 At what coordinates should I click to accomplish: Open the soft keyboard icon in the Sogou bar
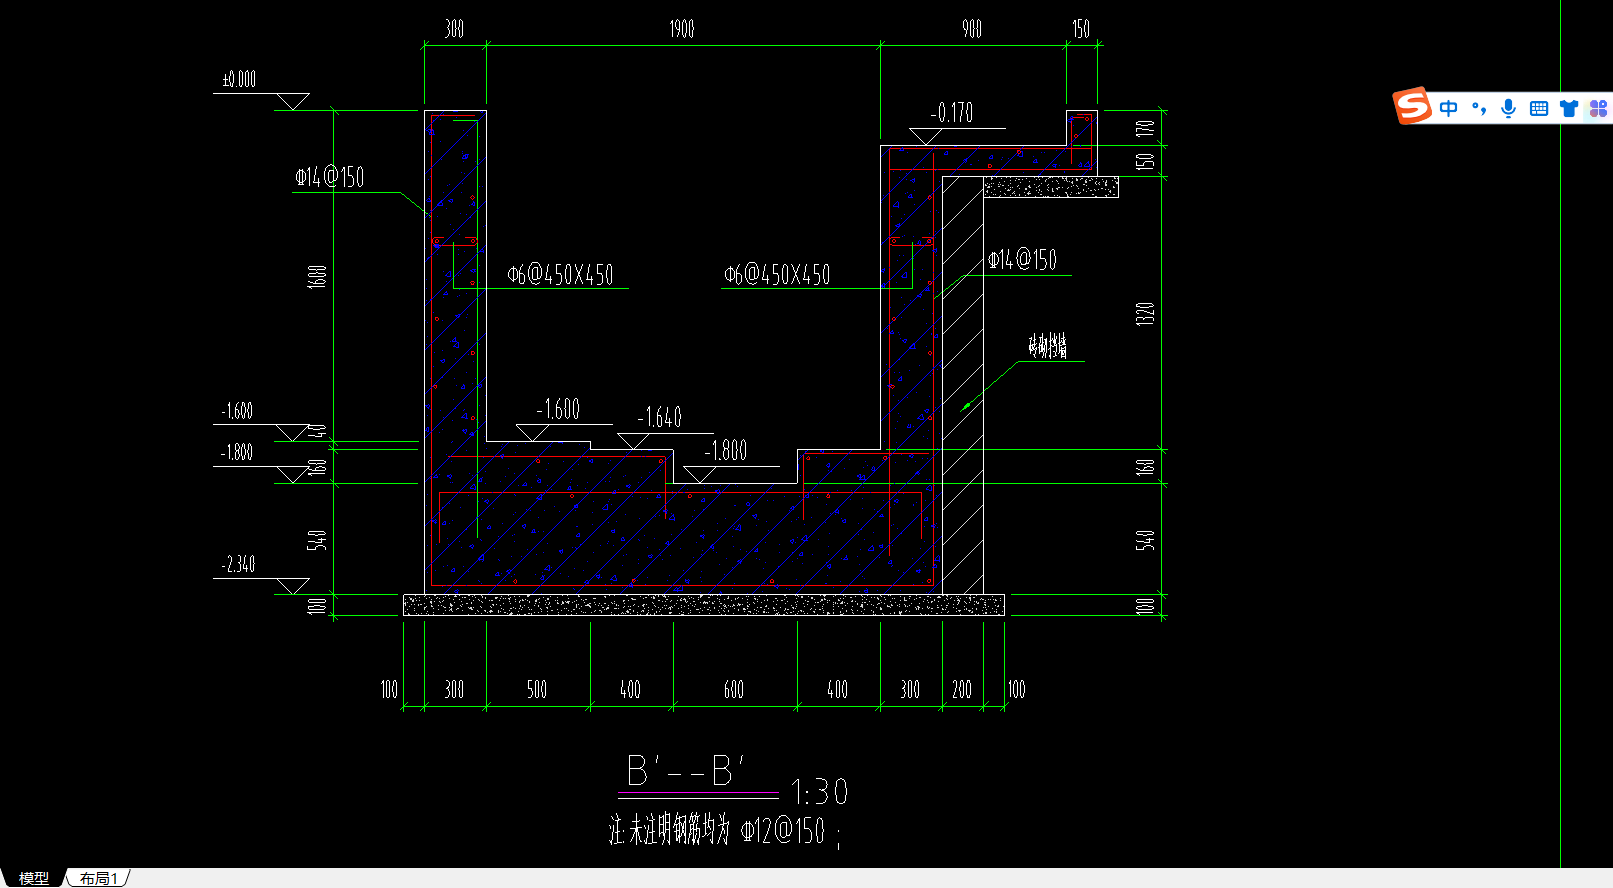click(1539, 108)
